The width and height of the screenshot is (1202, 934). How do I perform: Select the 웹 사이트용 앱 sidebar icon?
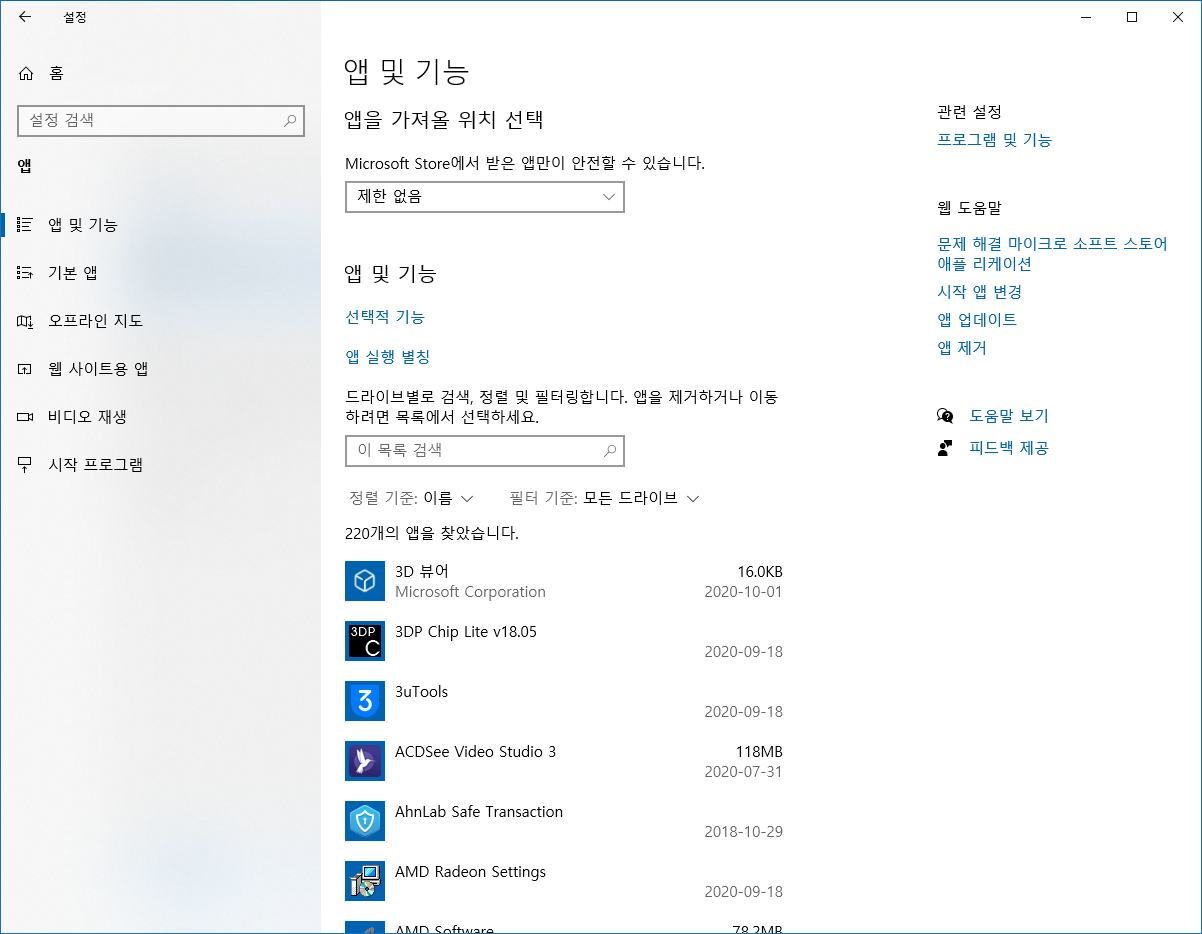click(x=26, y=369)
